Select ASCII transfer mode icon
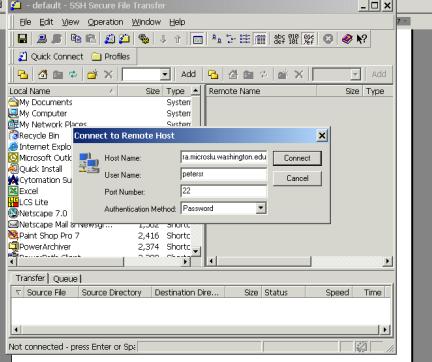The height and width of the screenshot is (362, 432). click(x=279, y=39)
